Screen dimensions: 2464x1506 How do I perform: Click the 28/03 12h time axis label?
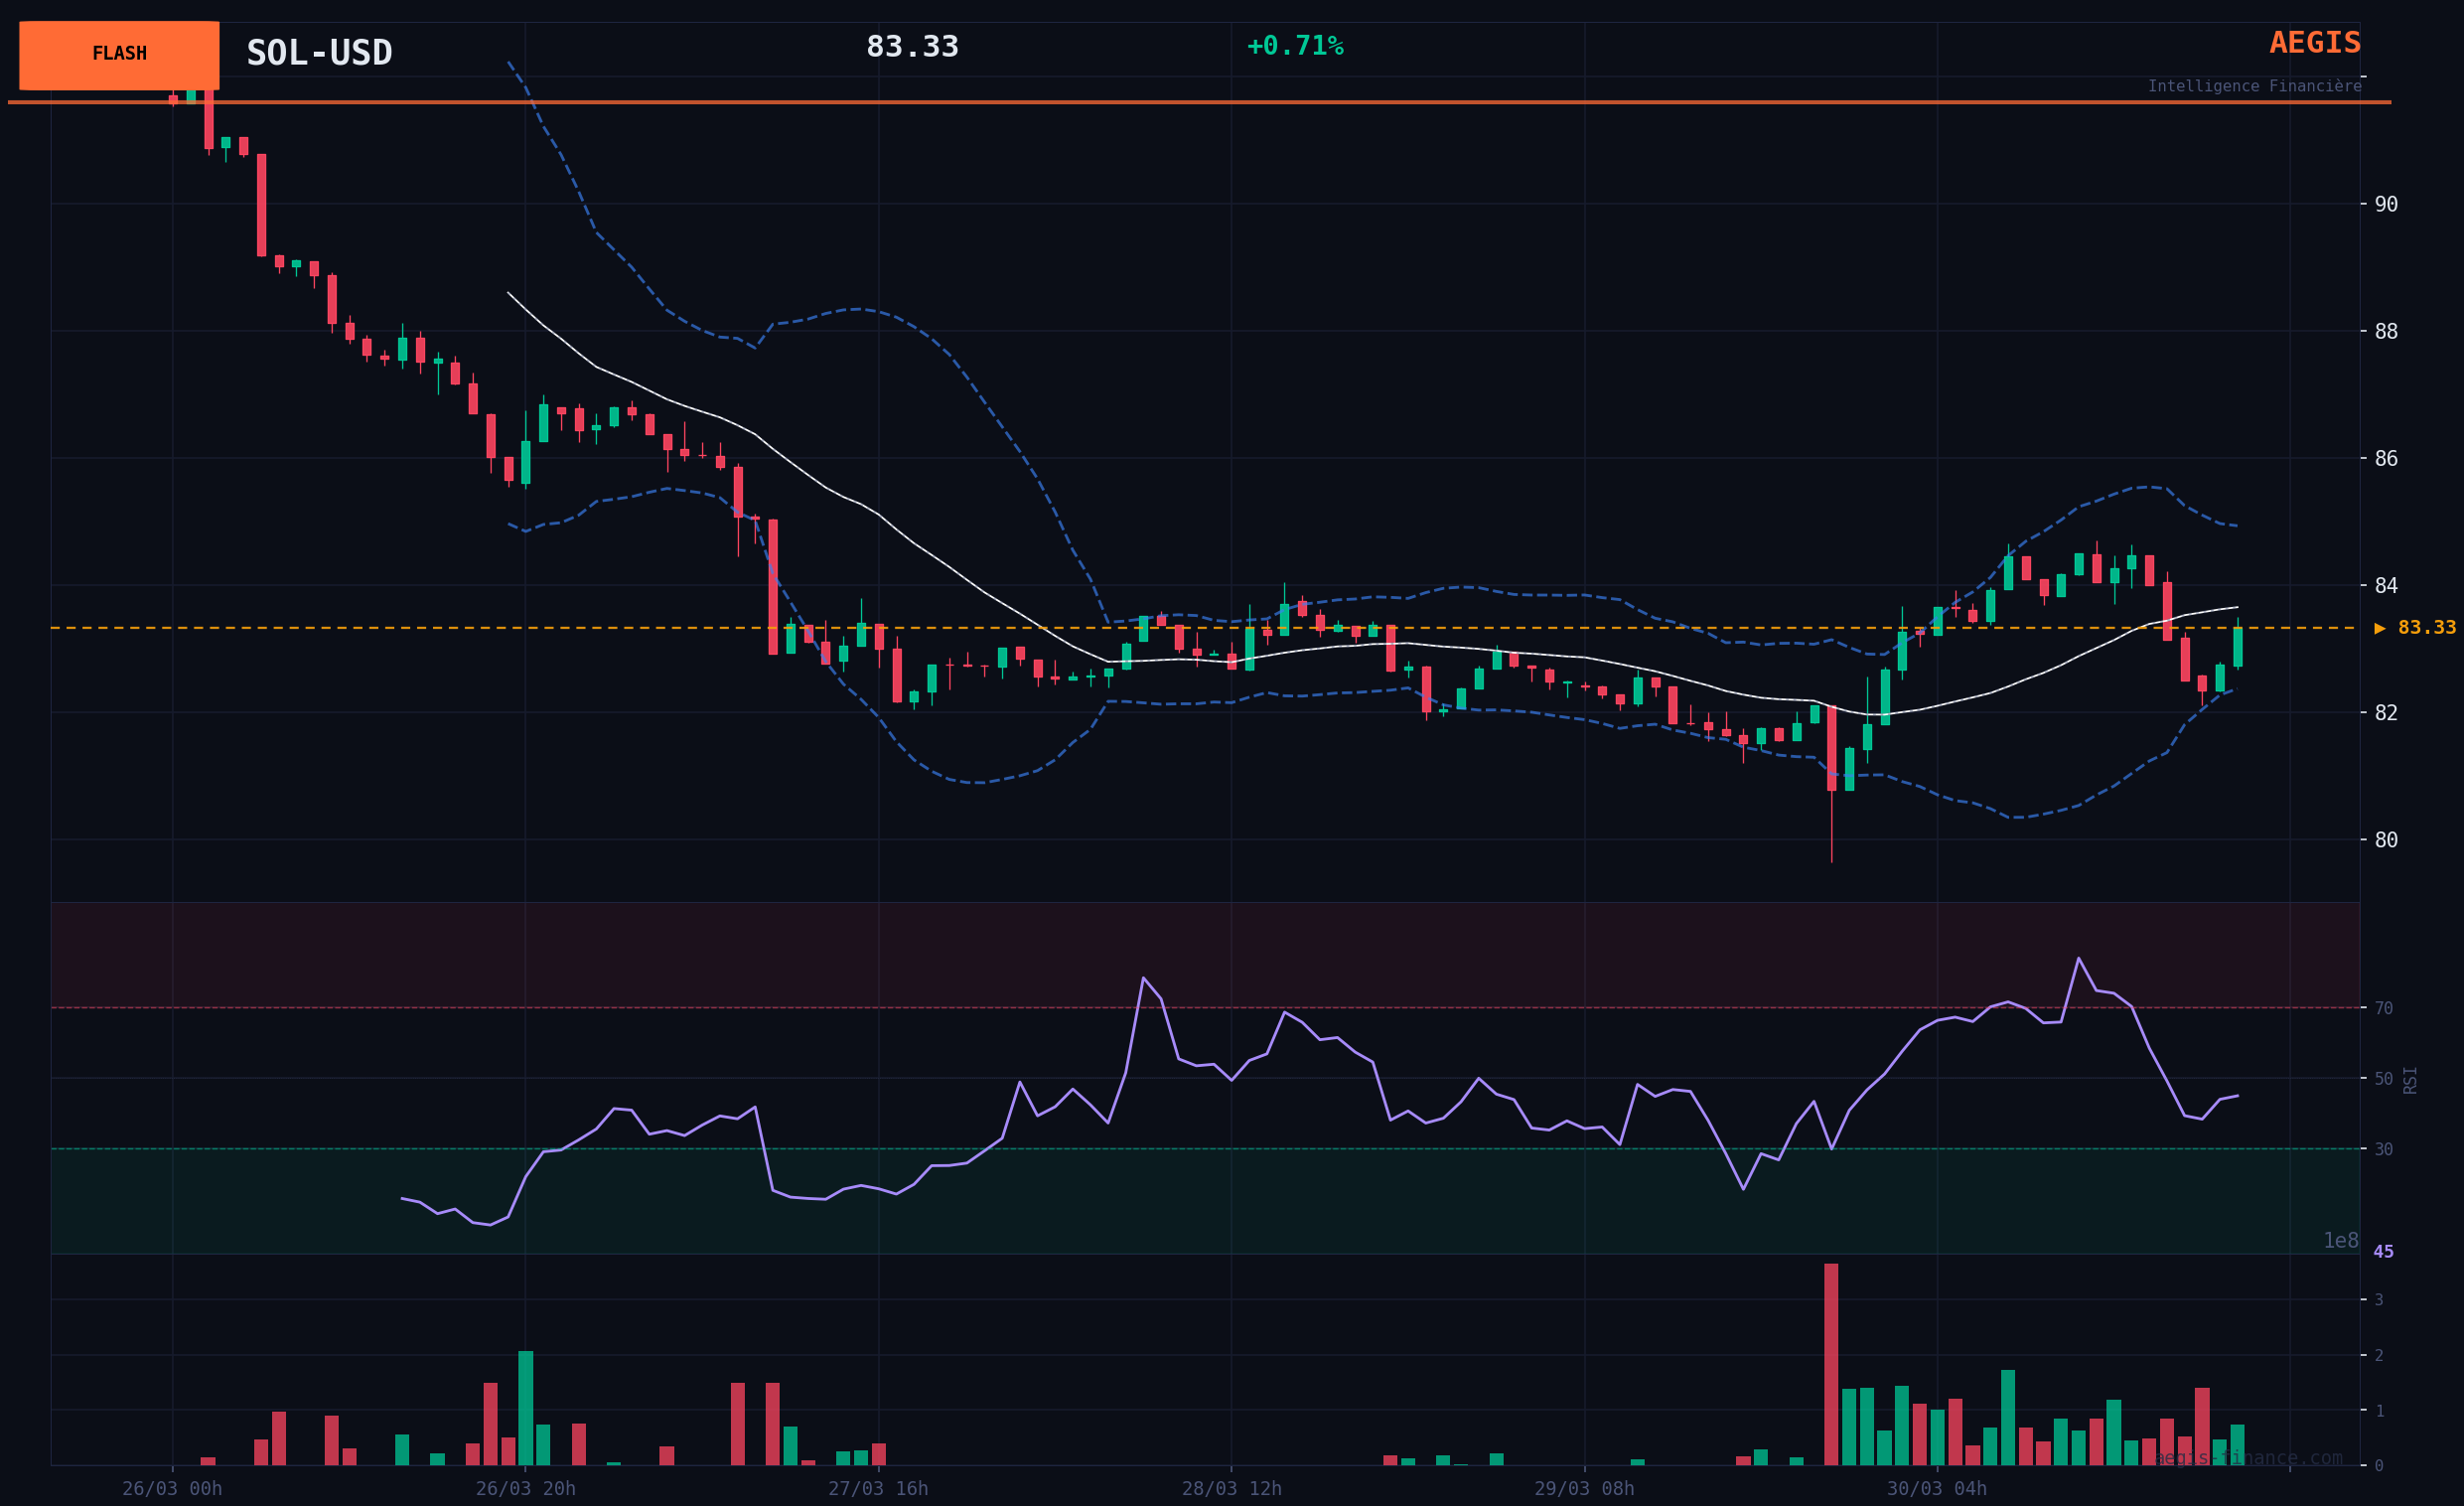(x=1231, y=1489)
